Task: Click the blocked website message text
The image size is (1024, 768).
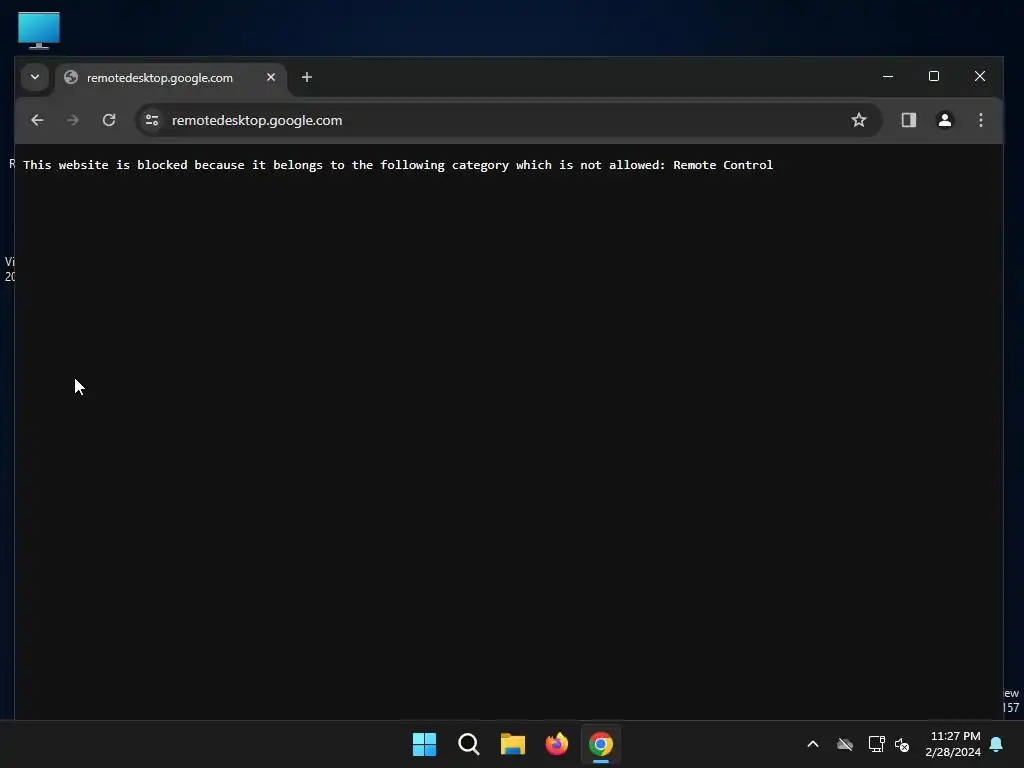Action: point(398,165)
